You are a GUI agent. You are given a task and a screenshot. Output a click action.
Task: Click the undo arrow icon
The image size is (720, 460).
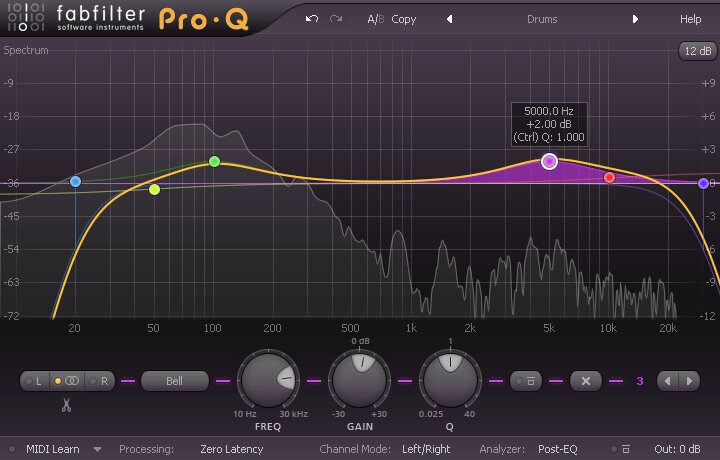pos(312,19)
